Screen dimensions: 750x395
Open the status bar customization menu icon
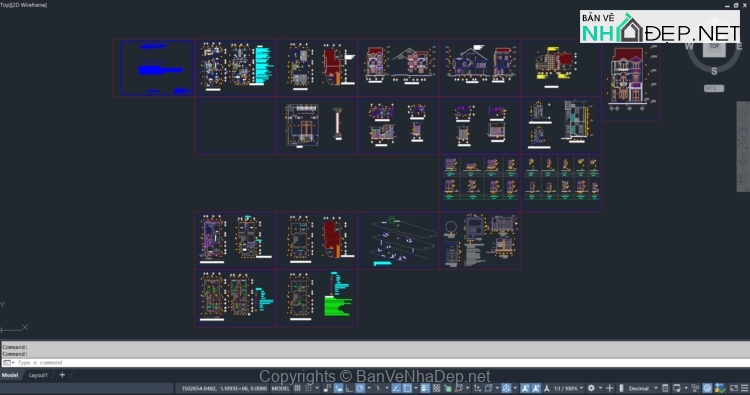pyautogui.click(x=744, y=388)
